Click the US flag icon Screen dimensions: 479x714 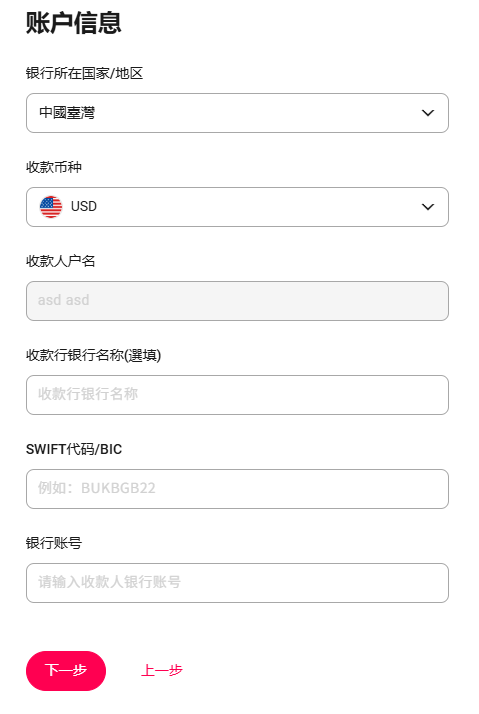point(51,207)
